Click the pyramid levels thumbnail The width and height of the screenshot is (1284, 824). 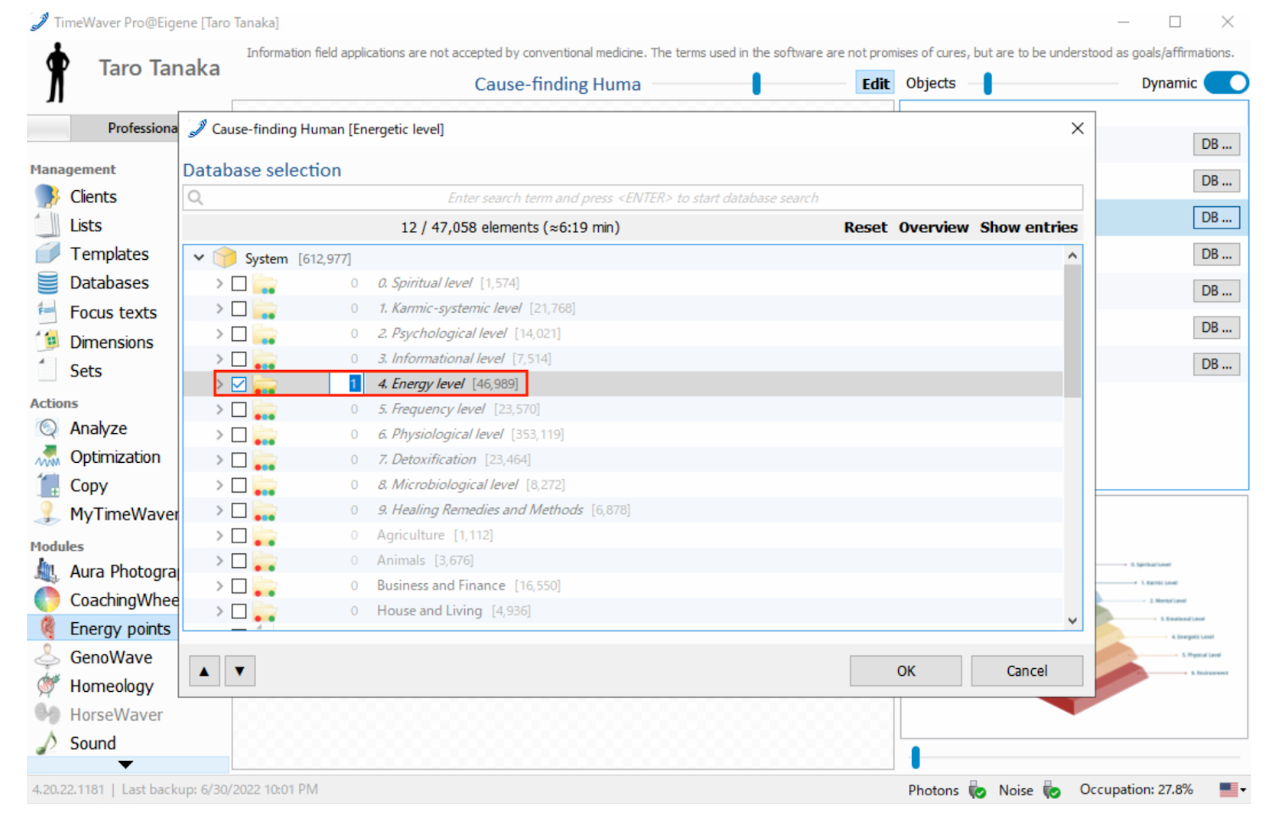click(x=1075, y=615)
